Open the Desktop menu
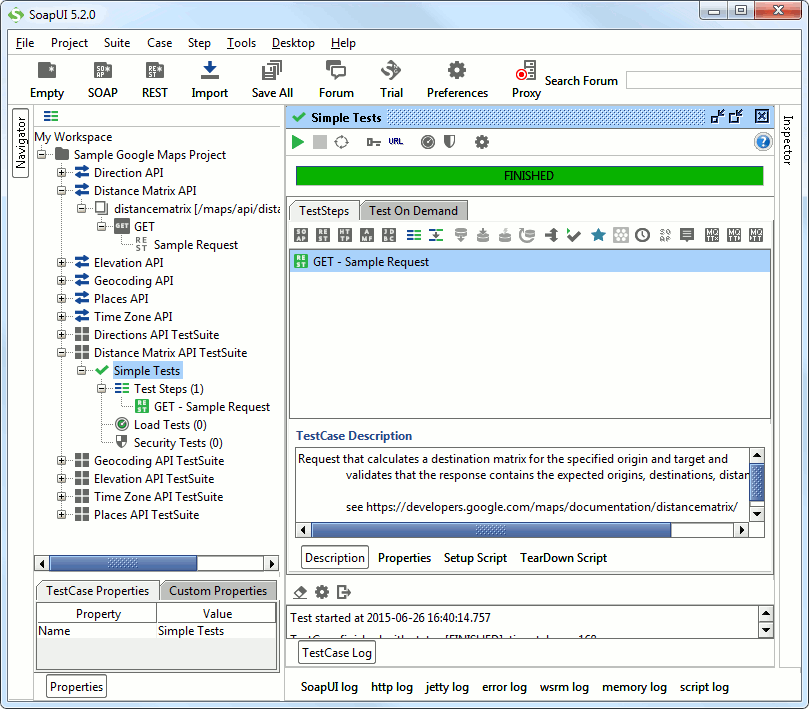Image resolution: width=809 pixels, height=709 pixels. click(293, 43)
